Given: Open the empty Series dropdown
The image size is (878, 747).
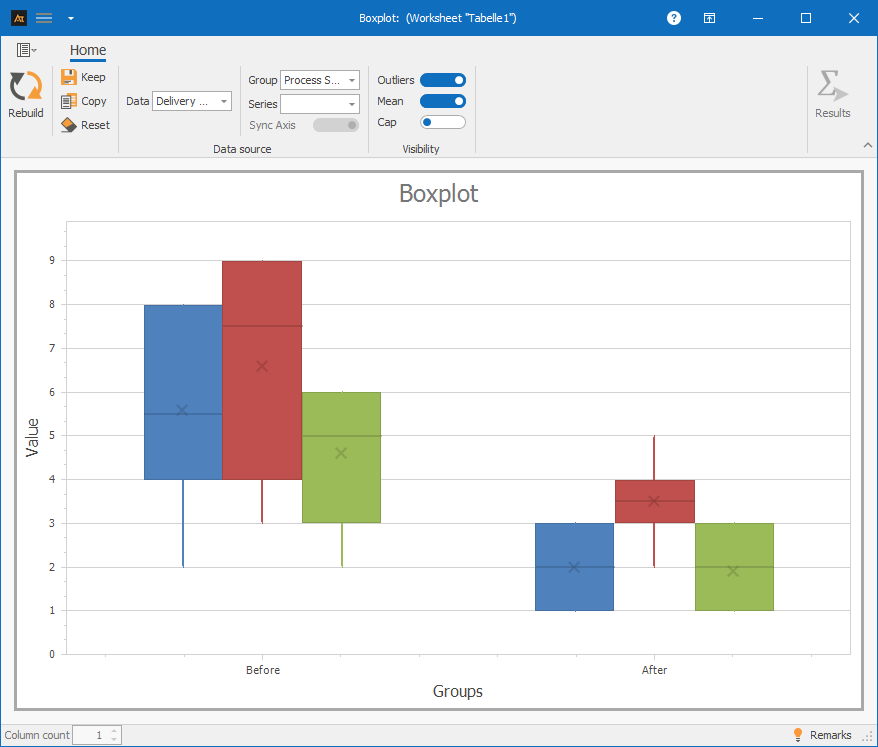Looking at the screenshot, I should pyautogui.click(x=319, y=104).
